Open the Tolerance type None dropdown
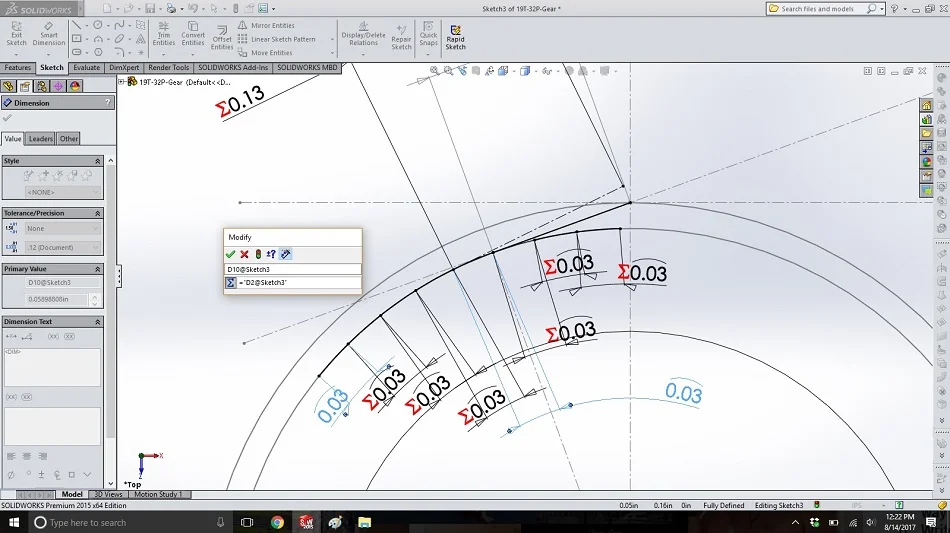The width and height of the screenshot is (950, 533). coord(62,228)
